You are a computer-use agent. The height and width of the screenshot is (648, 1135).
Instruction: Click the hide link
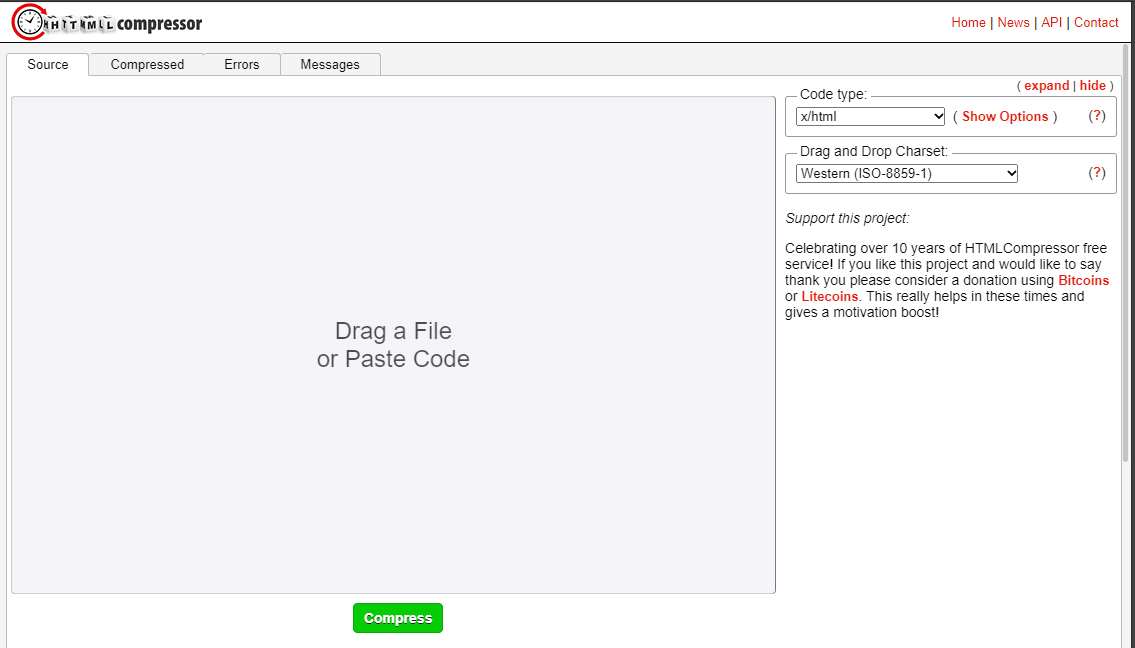tap(1092, 85)
